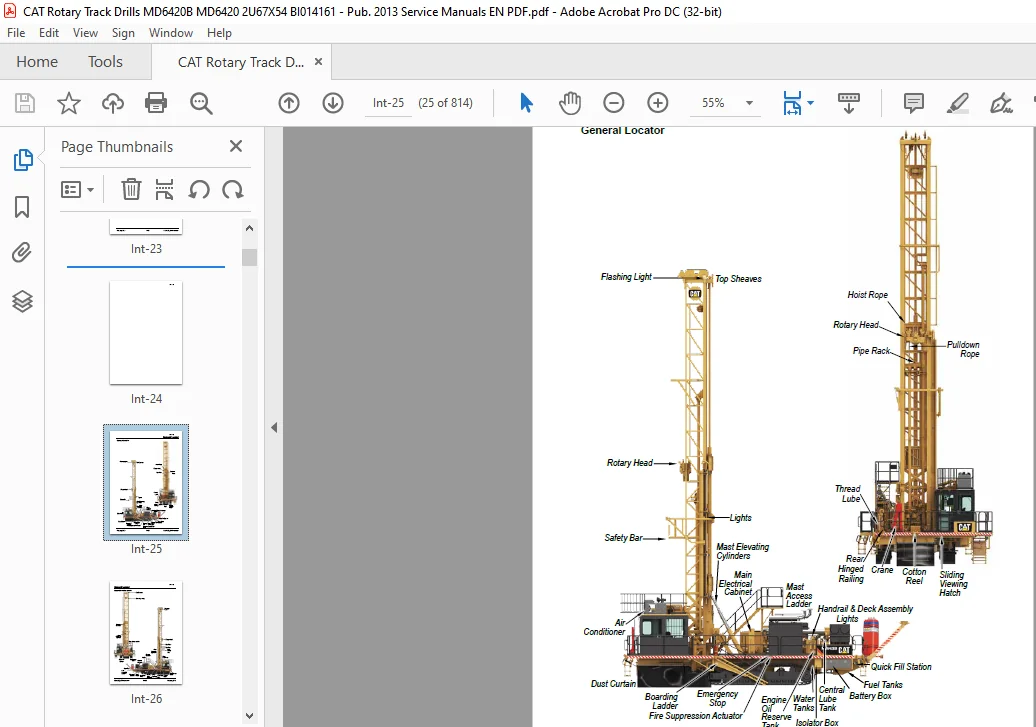Rotate page counterclockwise
The image size is (1036, 727).
(x=199, y=190)
